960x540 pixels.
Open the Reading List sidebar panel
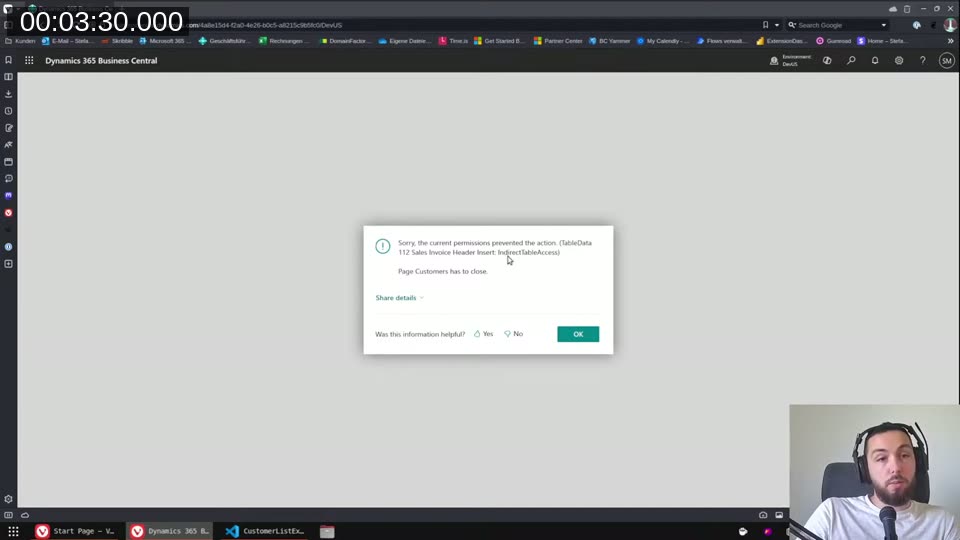(x=9, y=77)
